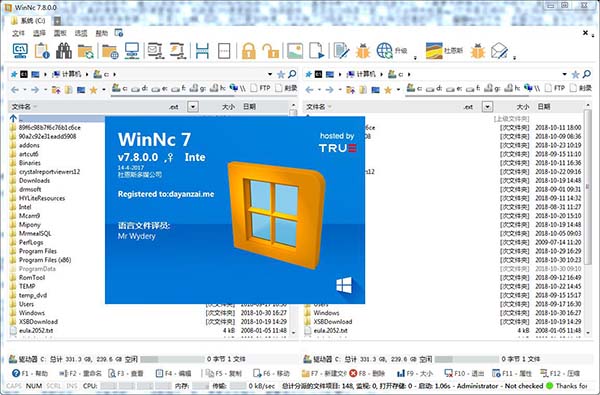Click the menu bar info window icon
Image resolution: width=600 pixels, height=395 pixels.
pyautogui.click(x=119, y=33)
